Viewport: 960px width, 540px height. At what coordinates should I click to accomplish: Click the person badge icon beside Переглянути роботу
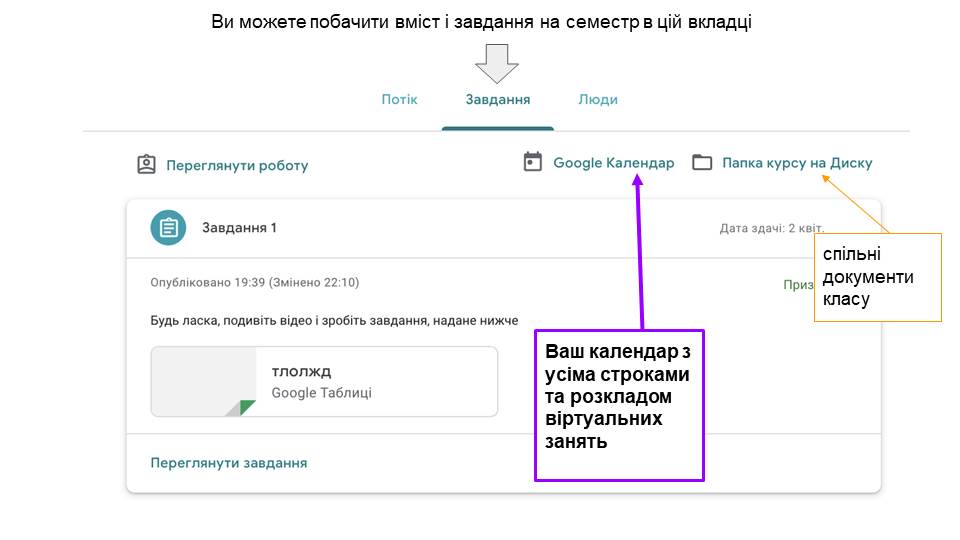click(147, 165)
